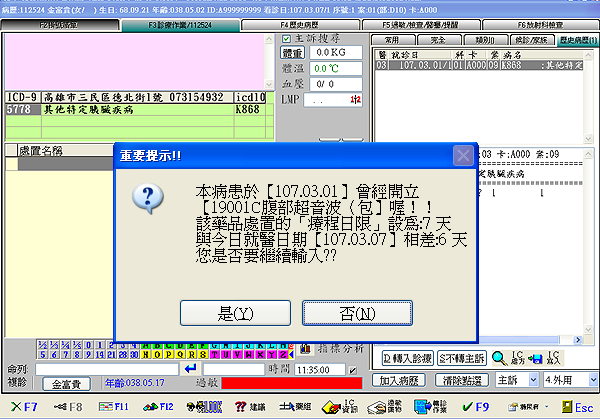Click the F12 toolbar icon

pos(159,407)
